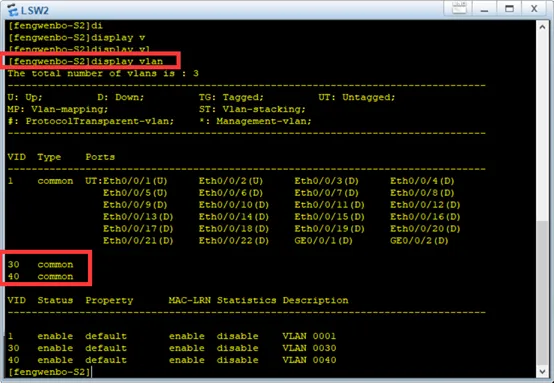This screenshot has height=383, width=554.
Task: Click the 'VLAN 0030' description
Action: tap(309, 348)
